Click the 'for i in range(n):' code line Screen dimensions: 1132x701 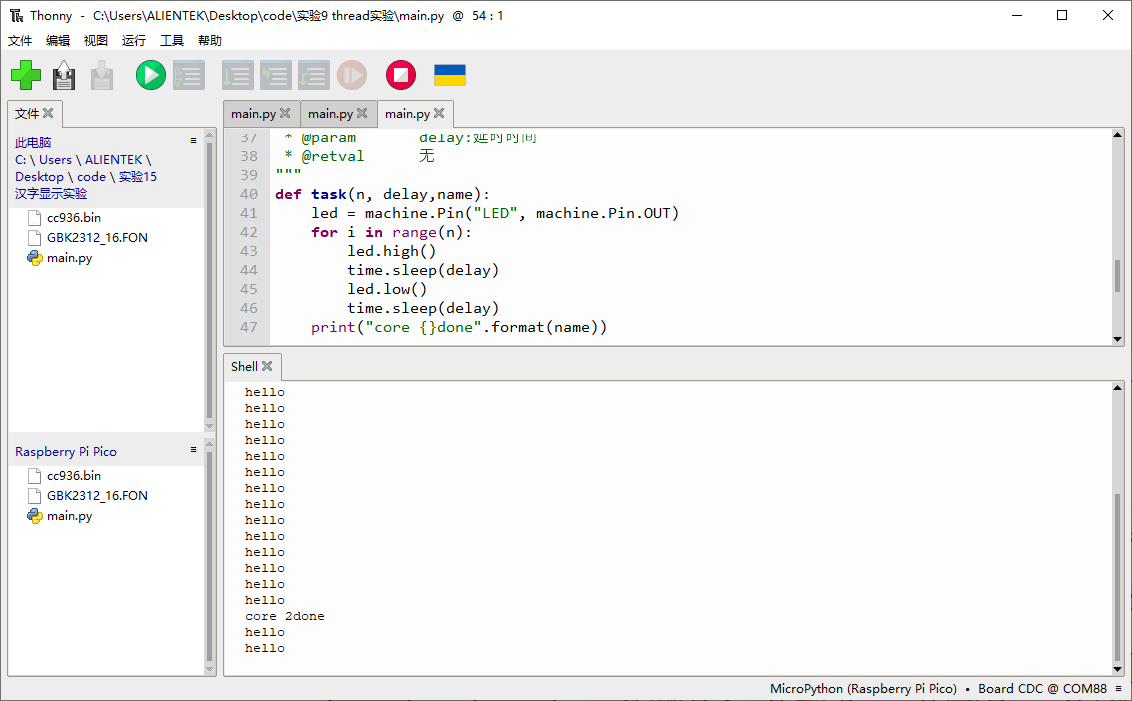[391, 232]
